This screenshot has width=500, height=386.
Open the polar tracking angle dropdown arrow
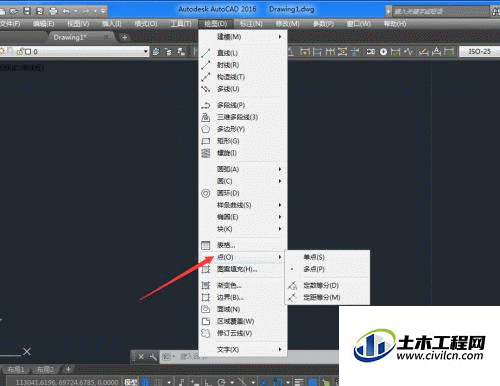coord(232,382)
